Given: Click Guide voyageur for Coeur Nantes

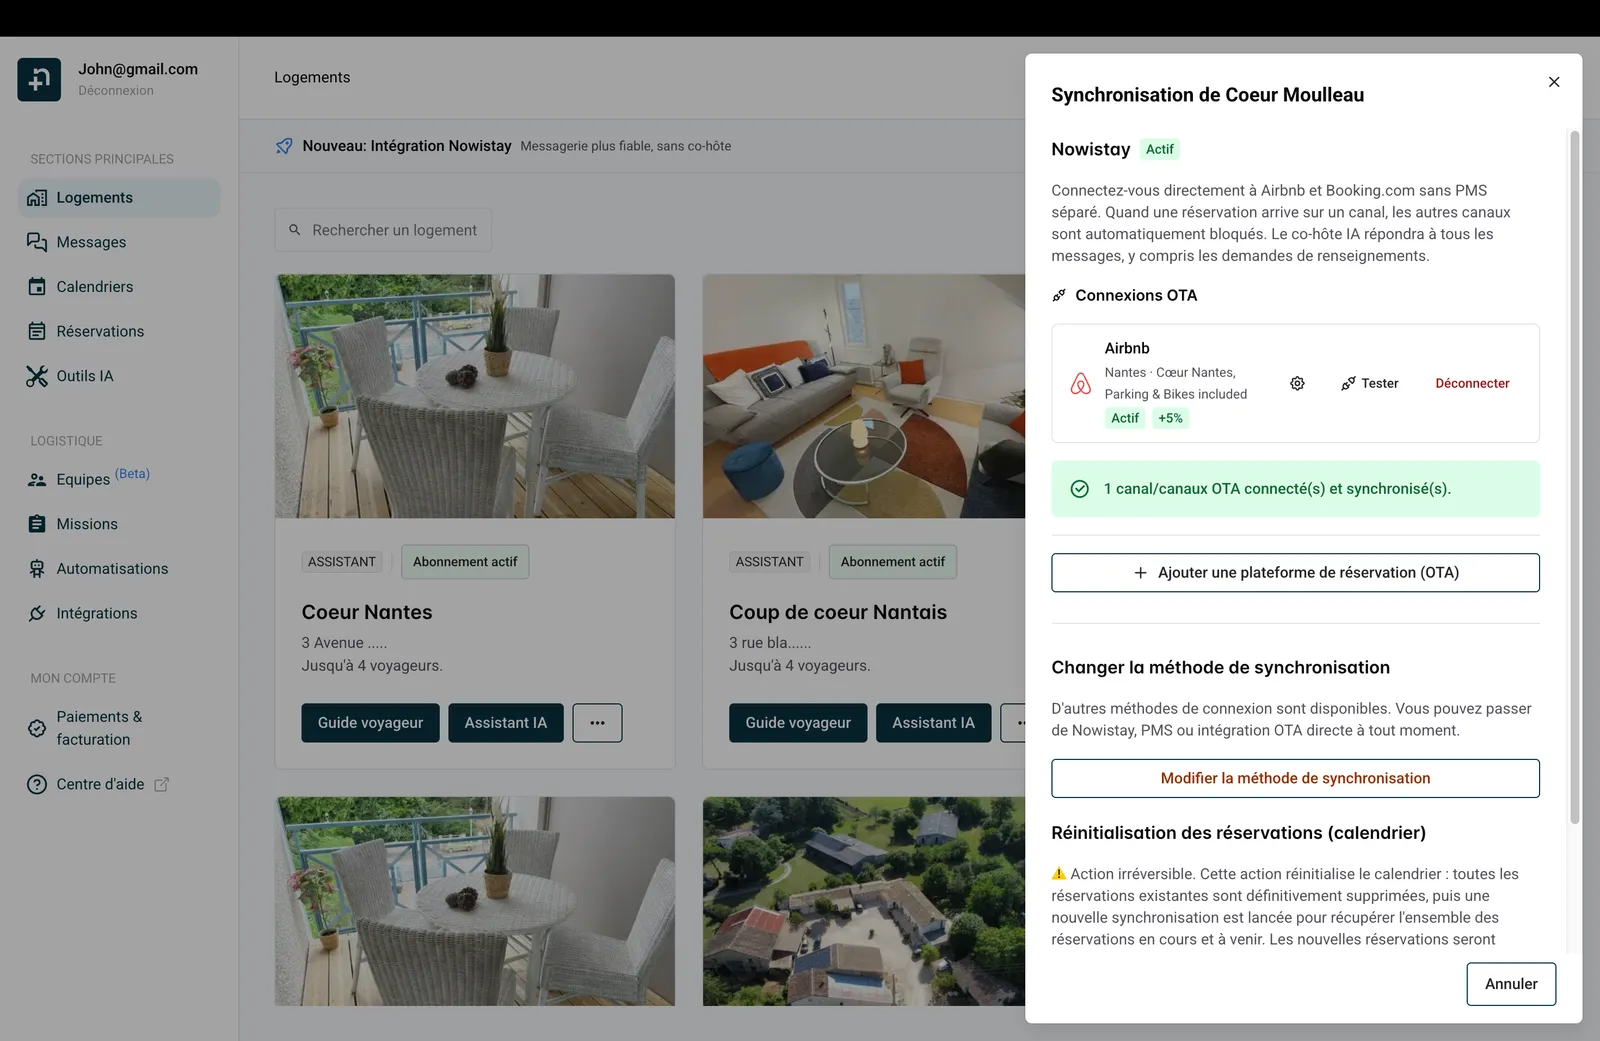Looking at the screenshot, I should (370, 723).
